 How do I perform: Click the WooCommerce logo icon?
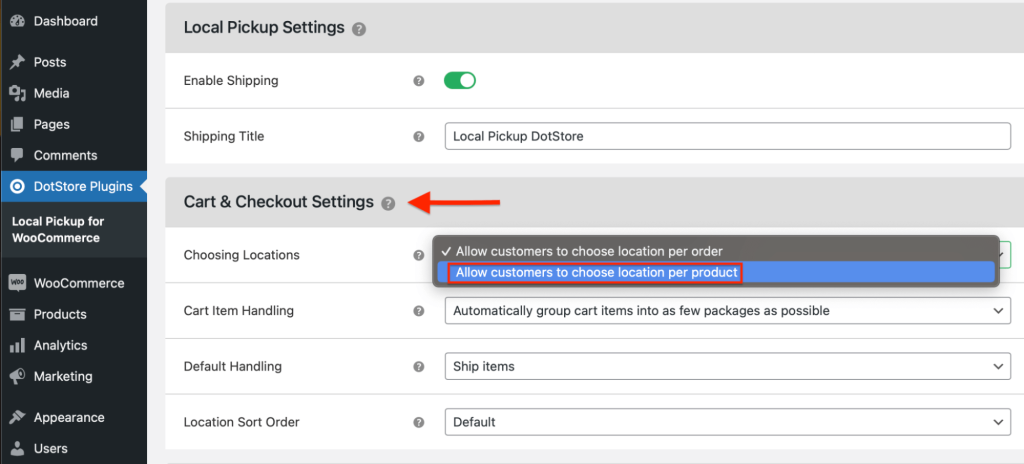(x=18, y=283)
